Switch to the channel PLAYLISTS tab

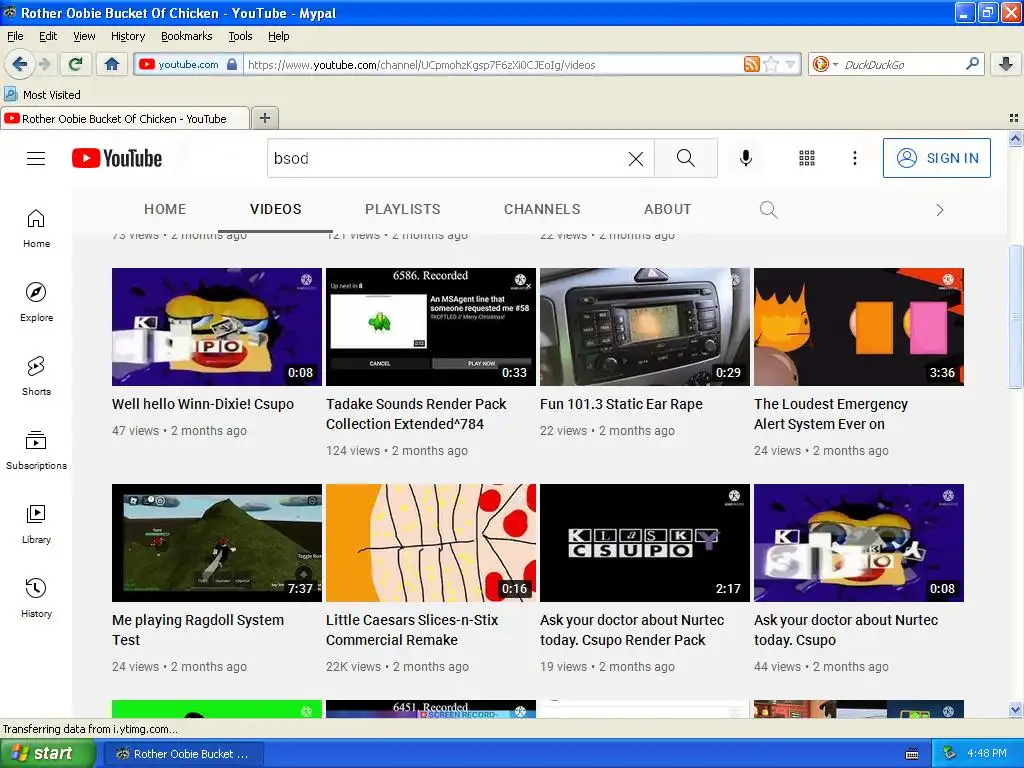pyautogui.click(x=403, y=209)
